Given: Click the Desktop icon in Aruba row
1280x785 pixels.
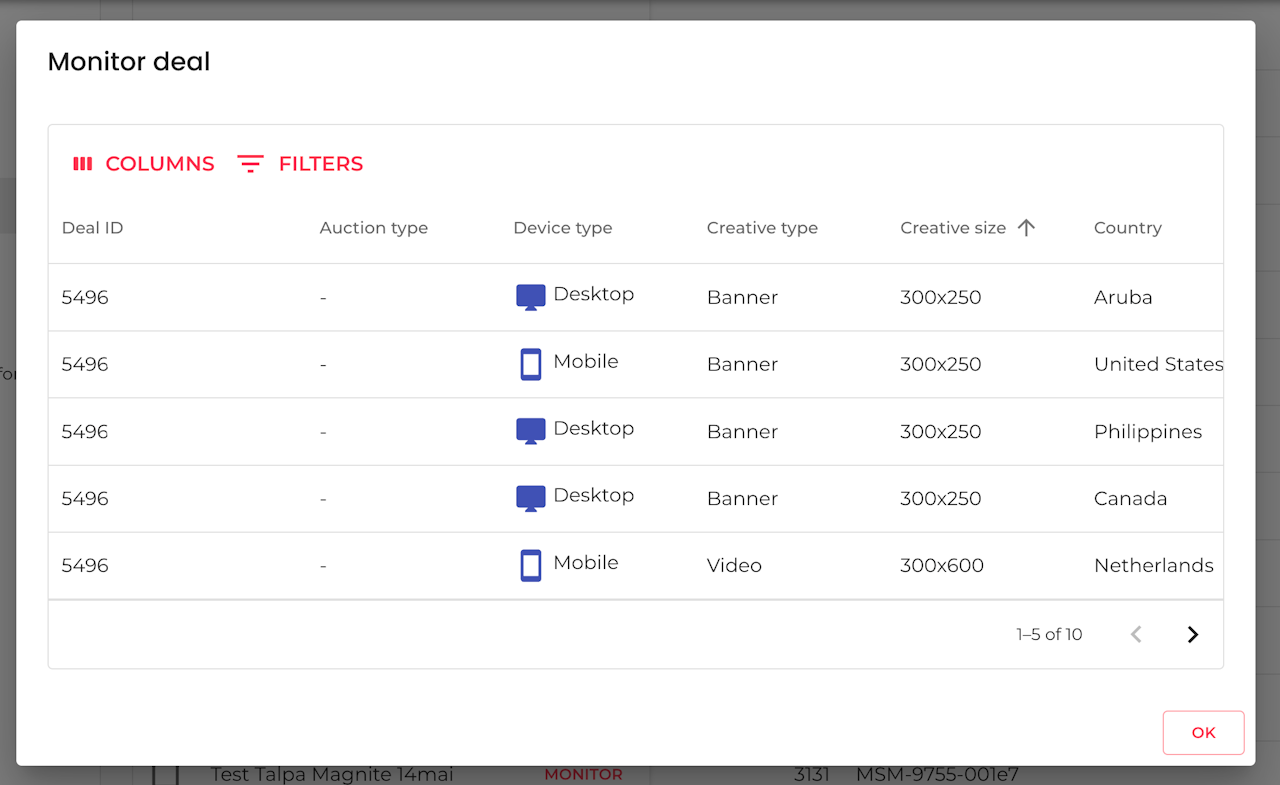Looking at the screenshot, I should (x=530, y=297).
